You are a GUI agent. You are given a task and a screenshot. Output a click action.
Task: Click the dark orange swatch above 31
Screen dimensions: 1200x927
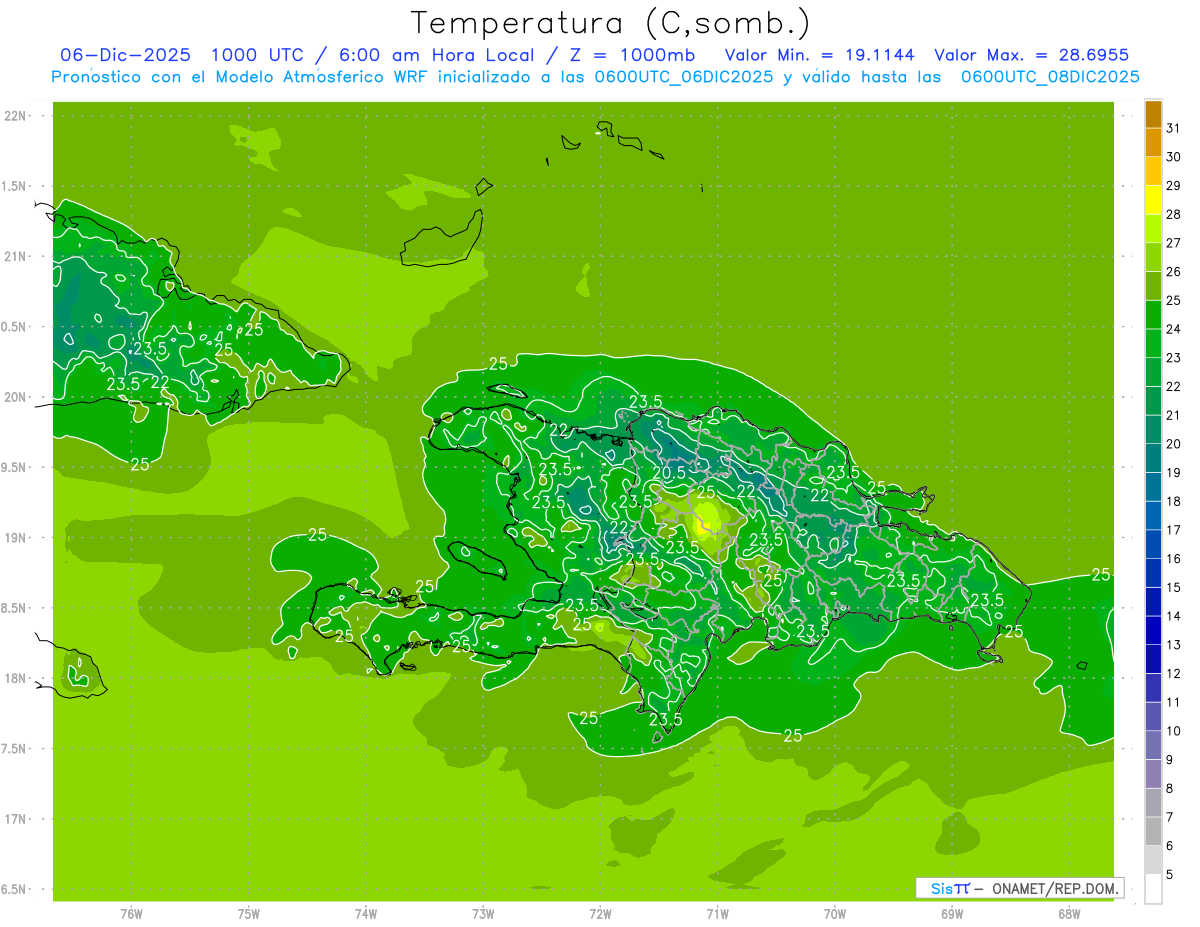point(1154,114)
